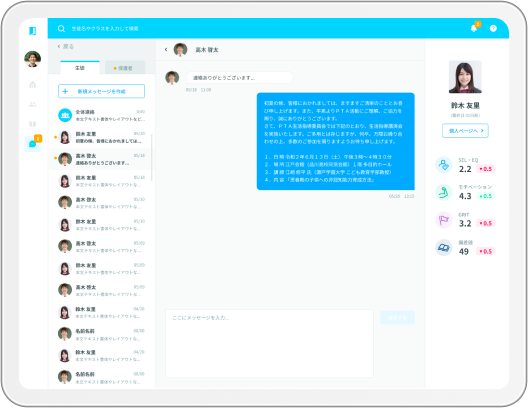Open the help question mark icon
The height and width of the screenshot is (408, 528).
(493, 28)
